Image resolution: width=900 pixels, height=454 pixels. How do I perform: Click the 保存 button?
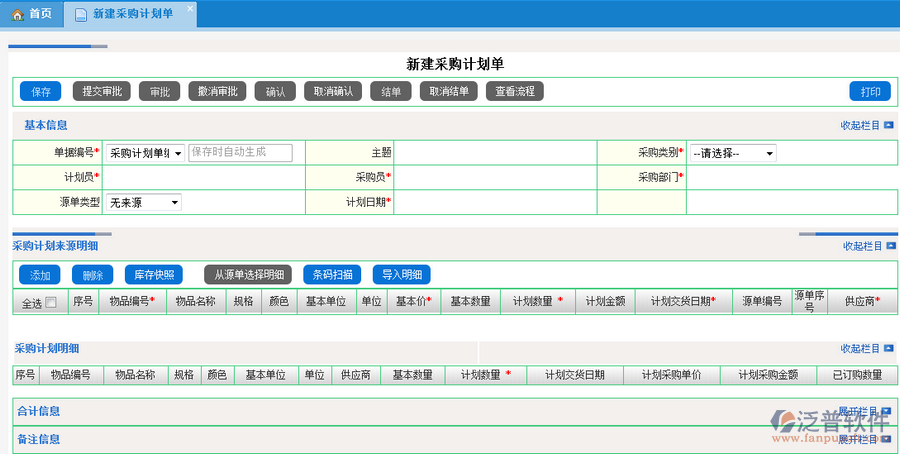coord(41,91)
